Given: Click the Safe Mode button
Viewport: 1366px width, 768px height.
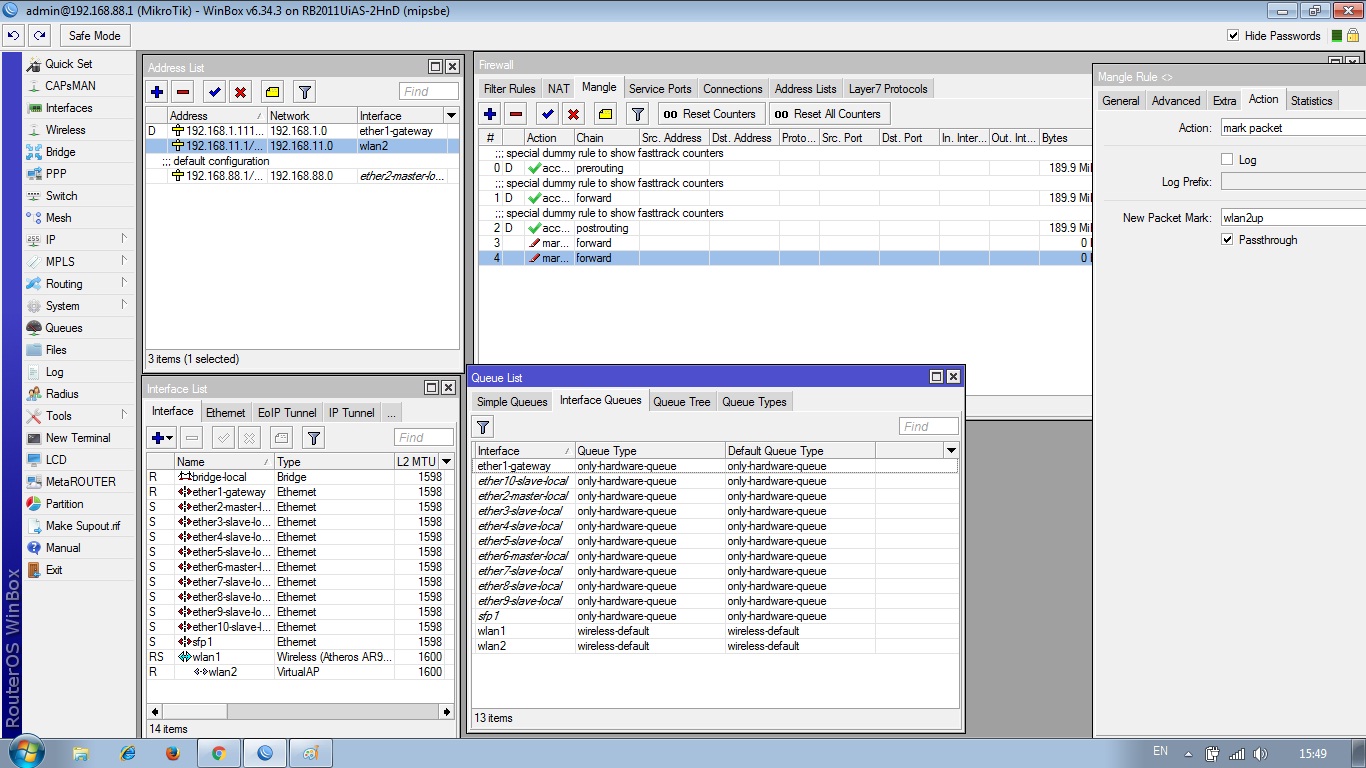Looking at the screenshot, I should 94,36.
